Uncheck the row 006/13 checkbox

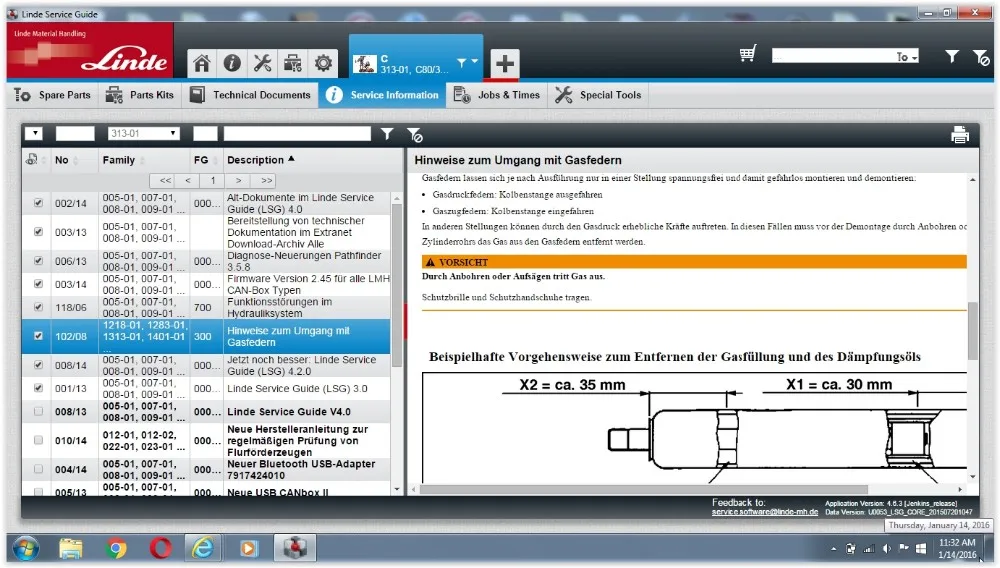pyautogui.click(x=38, y=261)
